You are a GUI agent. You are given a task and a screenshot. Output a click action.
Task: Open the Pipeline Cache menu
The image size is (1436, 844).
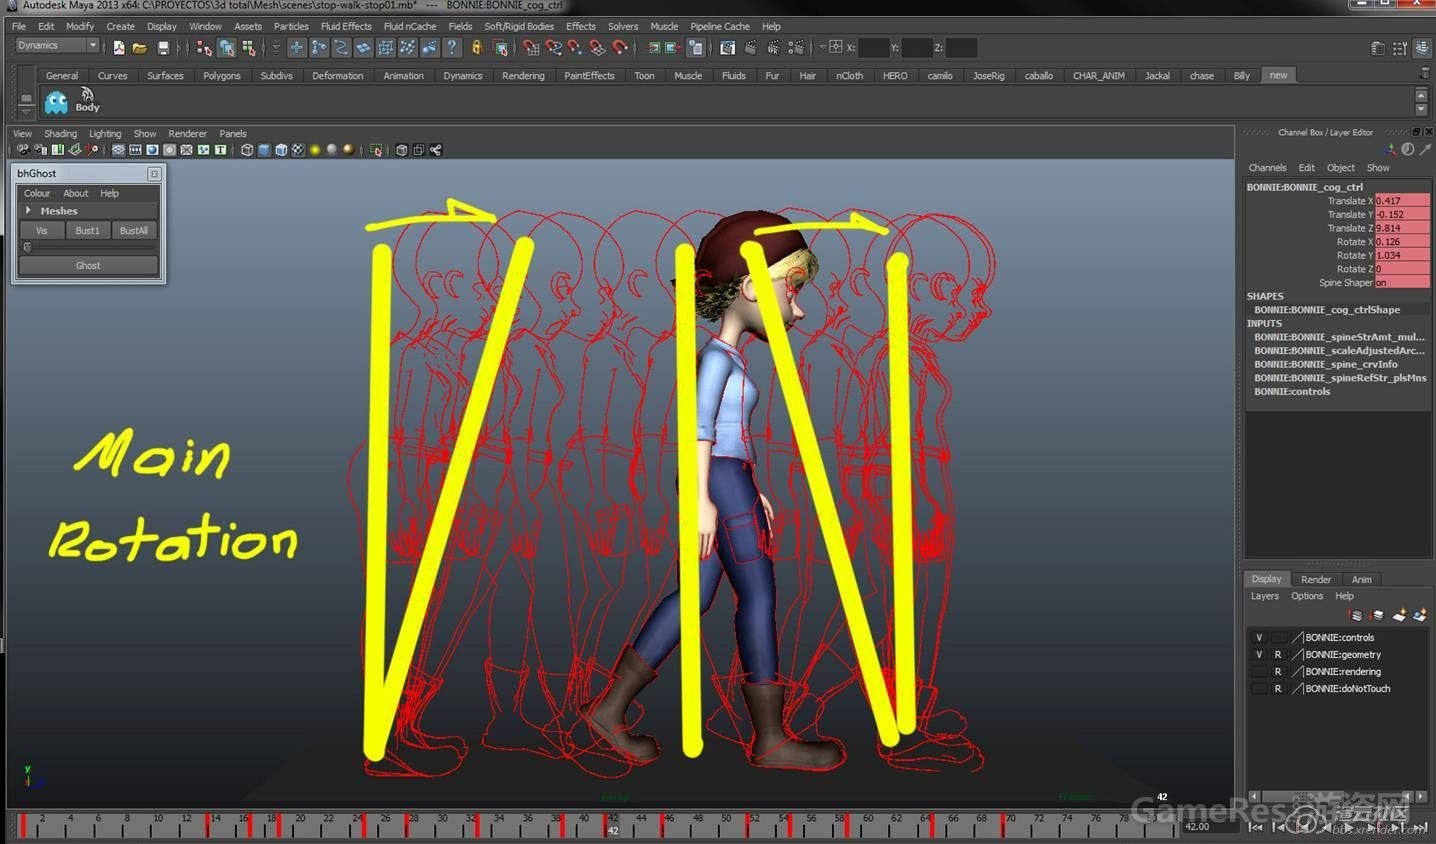720,26
